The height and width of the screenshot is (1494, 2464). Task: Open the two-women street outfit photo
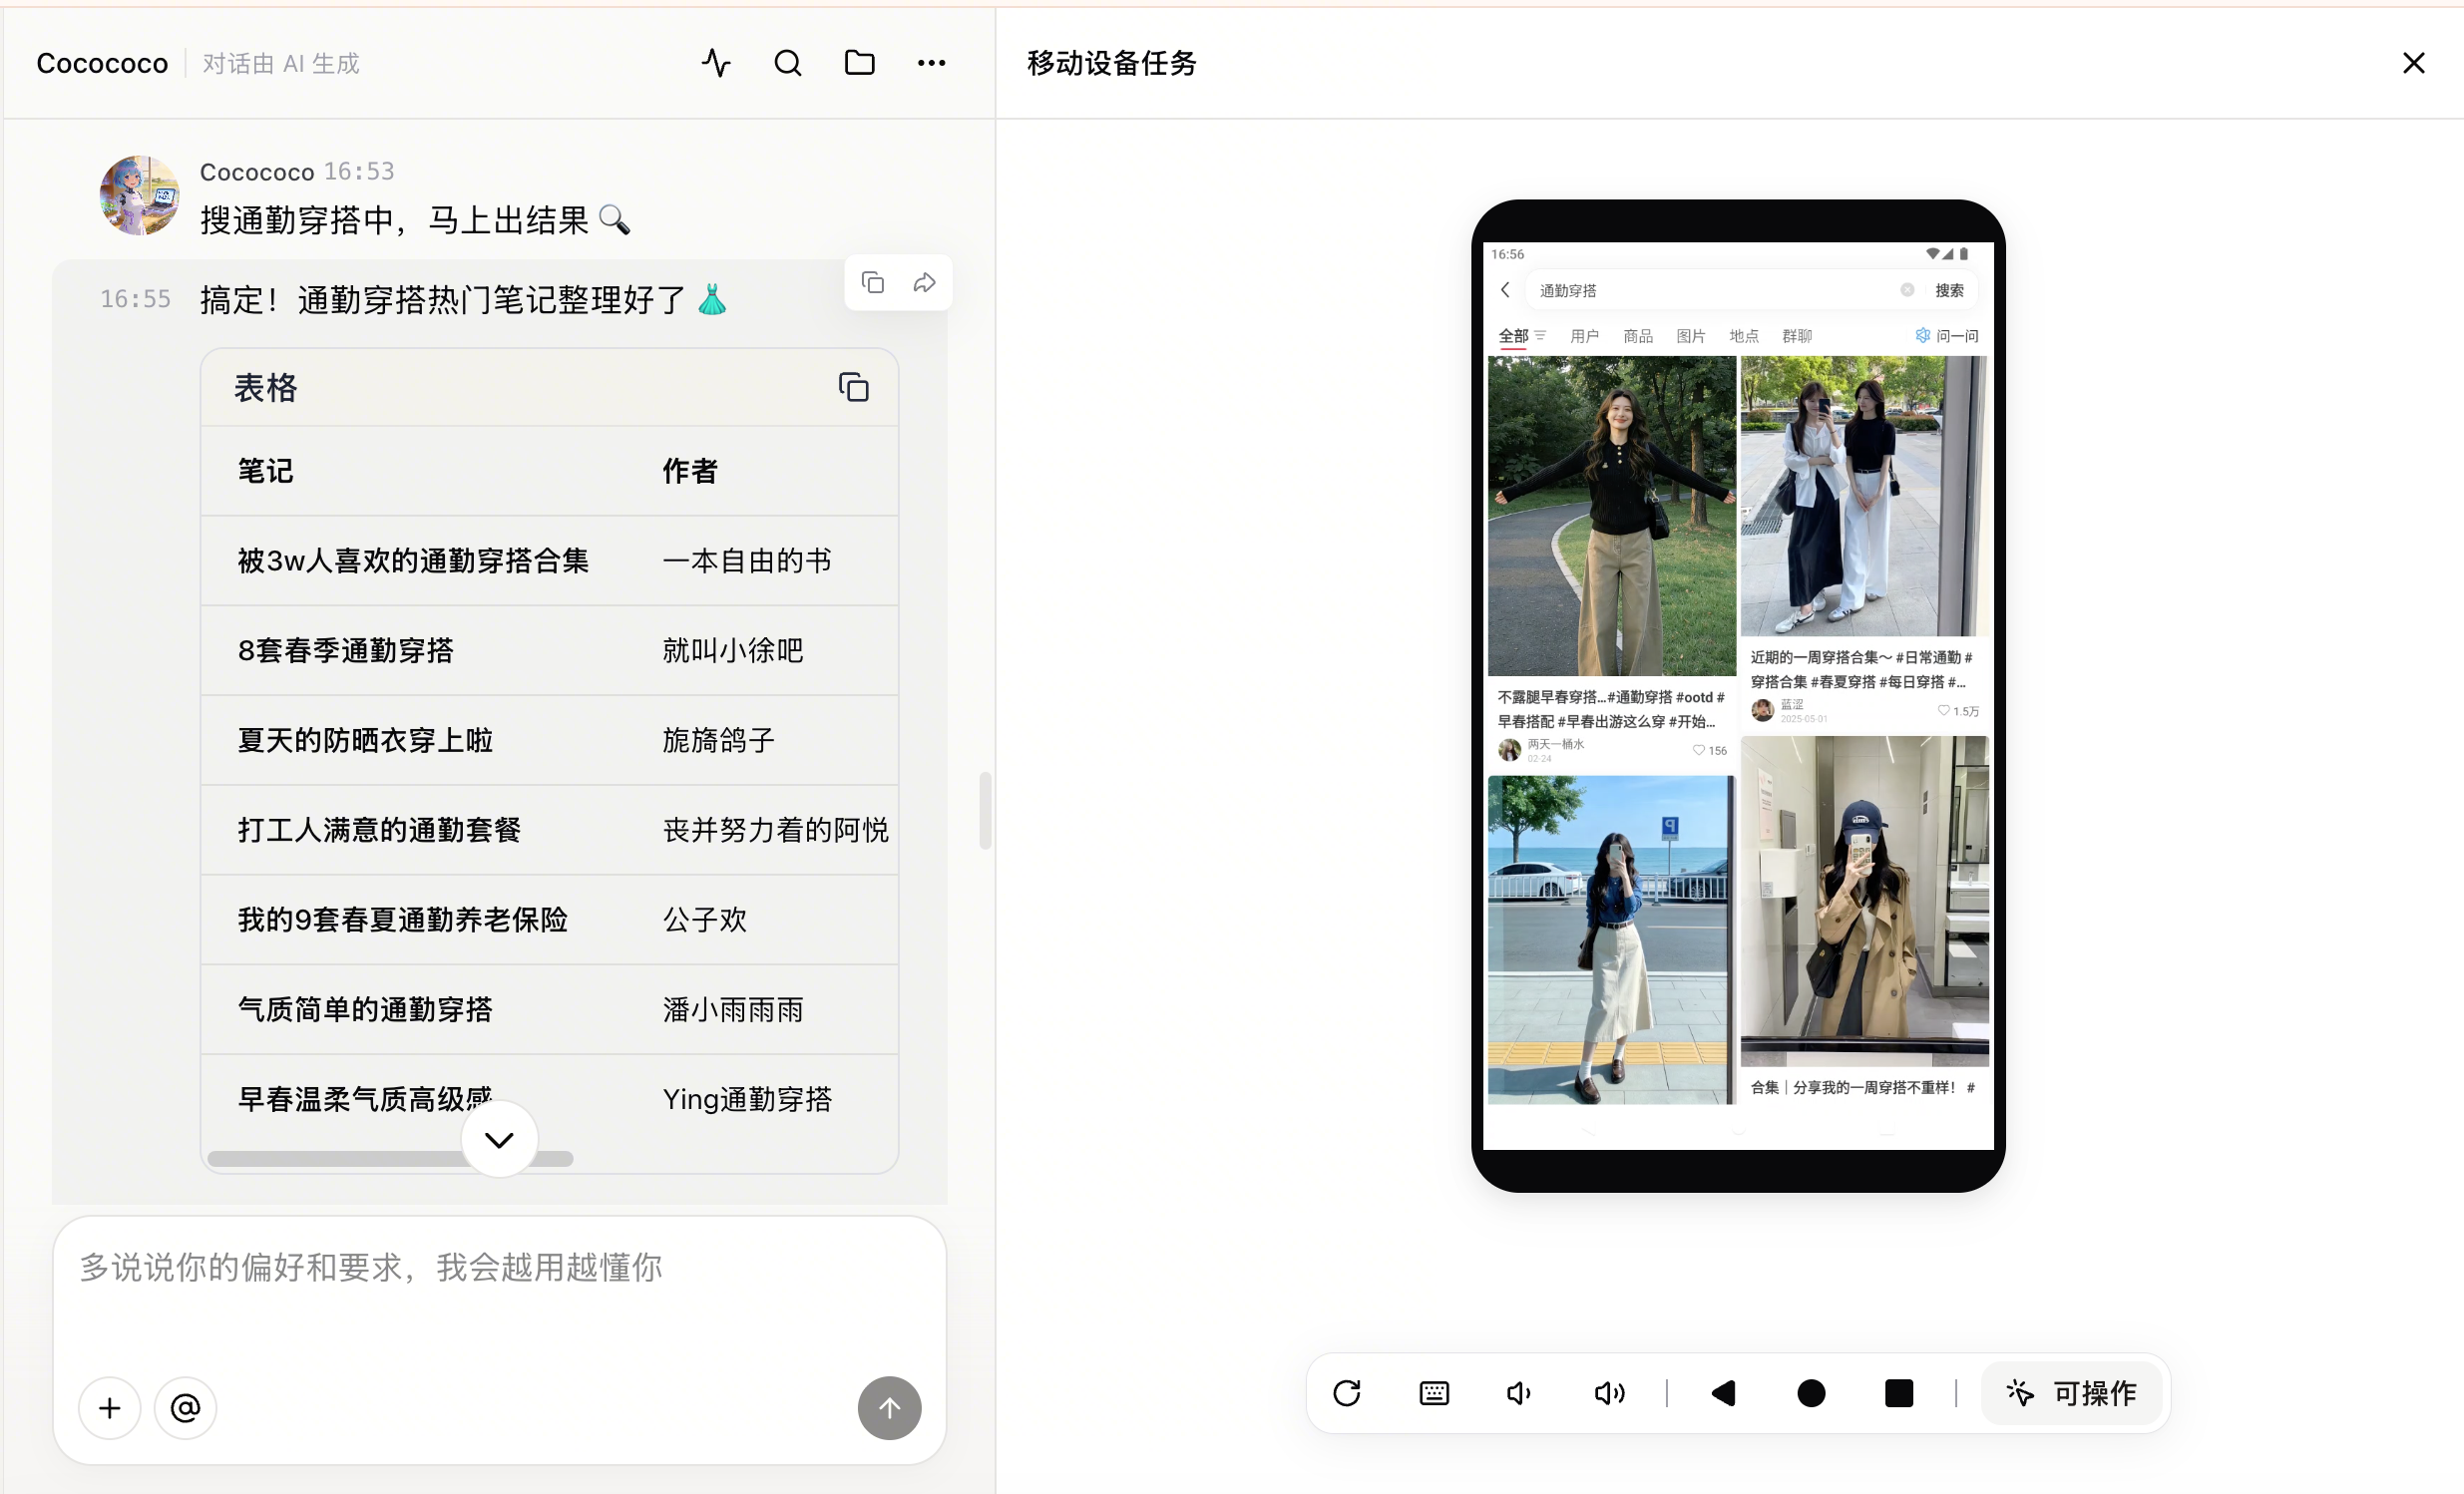[1864, 496]
